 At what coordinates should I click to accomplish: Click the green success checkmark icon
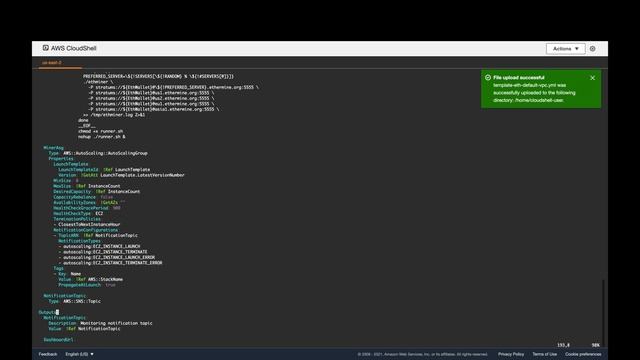point(488,78)
